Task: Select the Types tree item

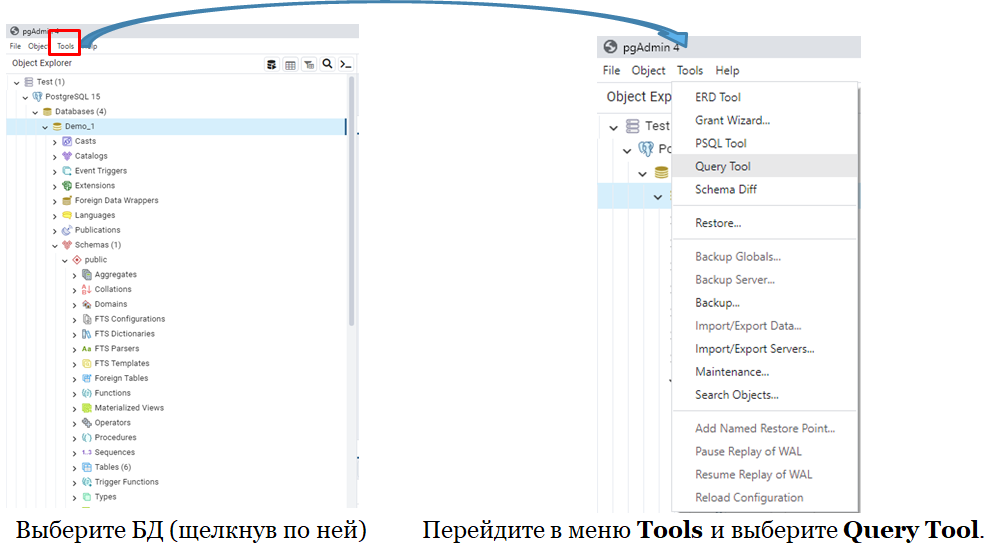Action: [x=105, y=497]
